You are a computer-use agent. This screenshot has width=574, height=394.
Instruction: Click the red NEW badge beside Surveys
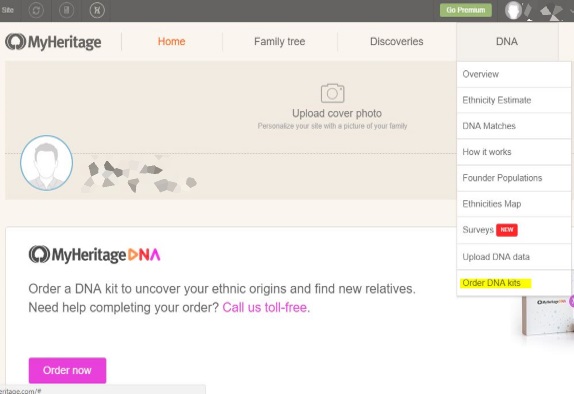pos(507,230)
